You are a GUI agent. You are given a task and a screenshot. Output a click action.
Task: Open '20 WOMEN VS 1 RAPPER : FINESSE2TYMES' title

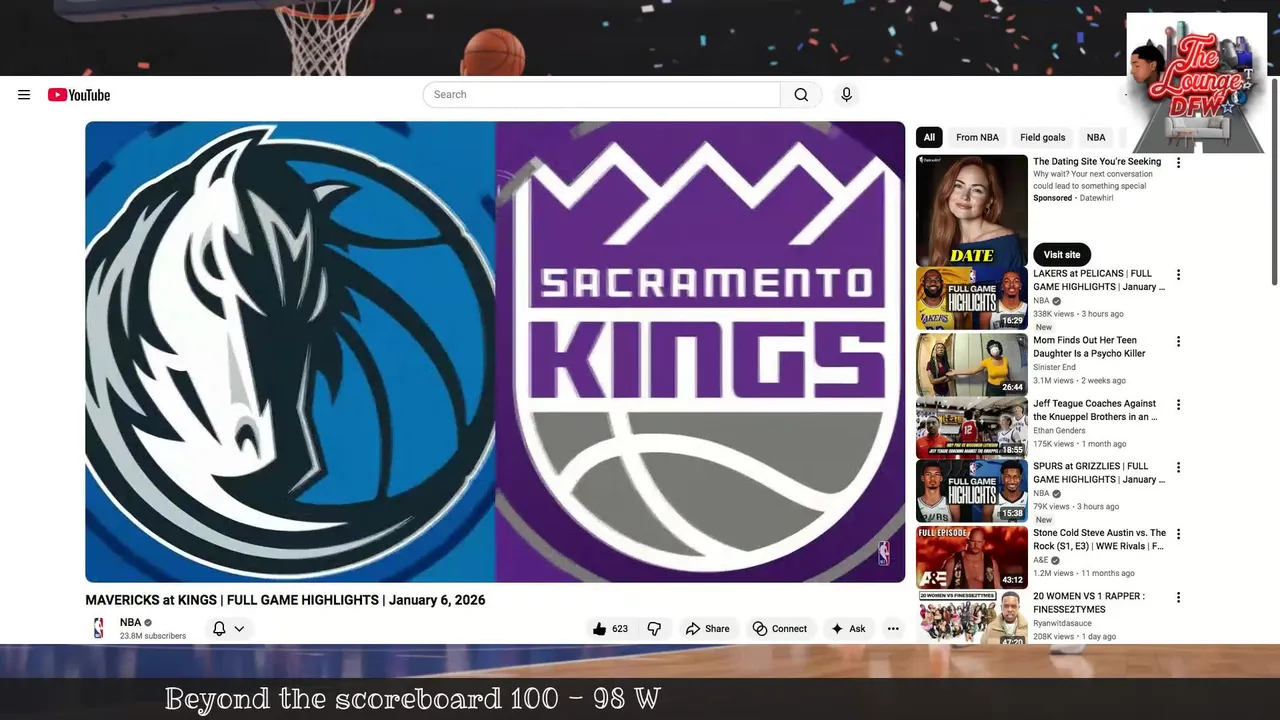1089,603
